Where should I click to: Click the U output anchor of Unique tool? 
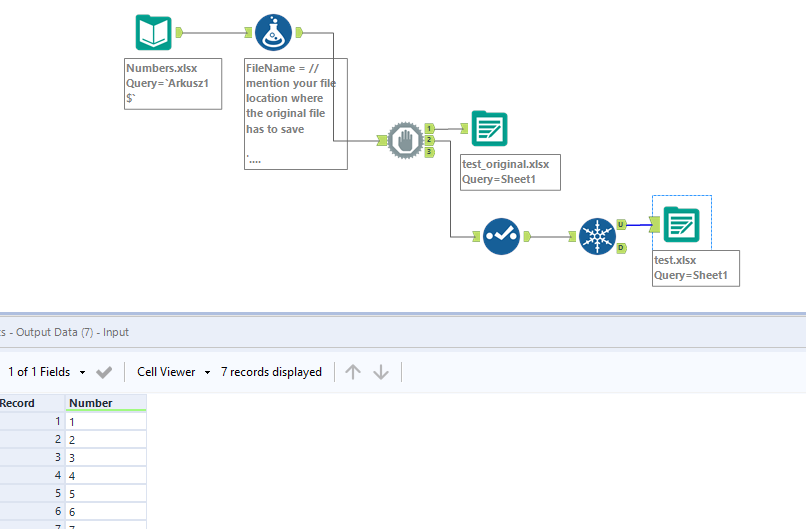(x=621, y=225)
